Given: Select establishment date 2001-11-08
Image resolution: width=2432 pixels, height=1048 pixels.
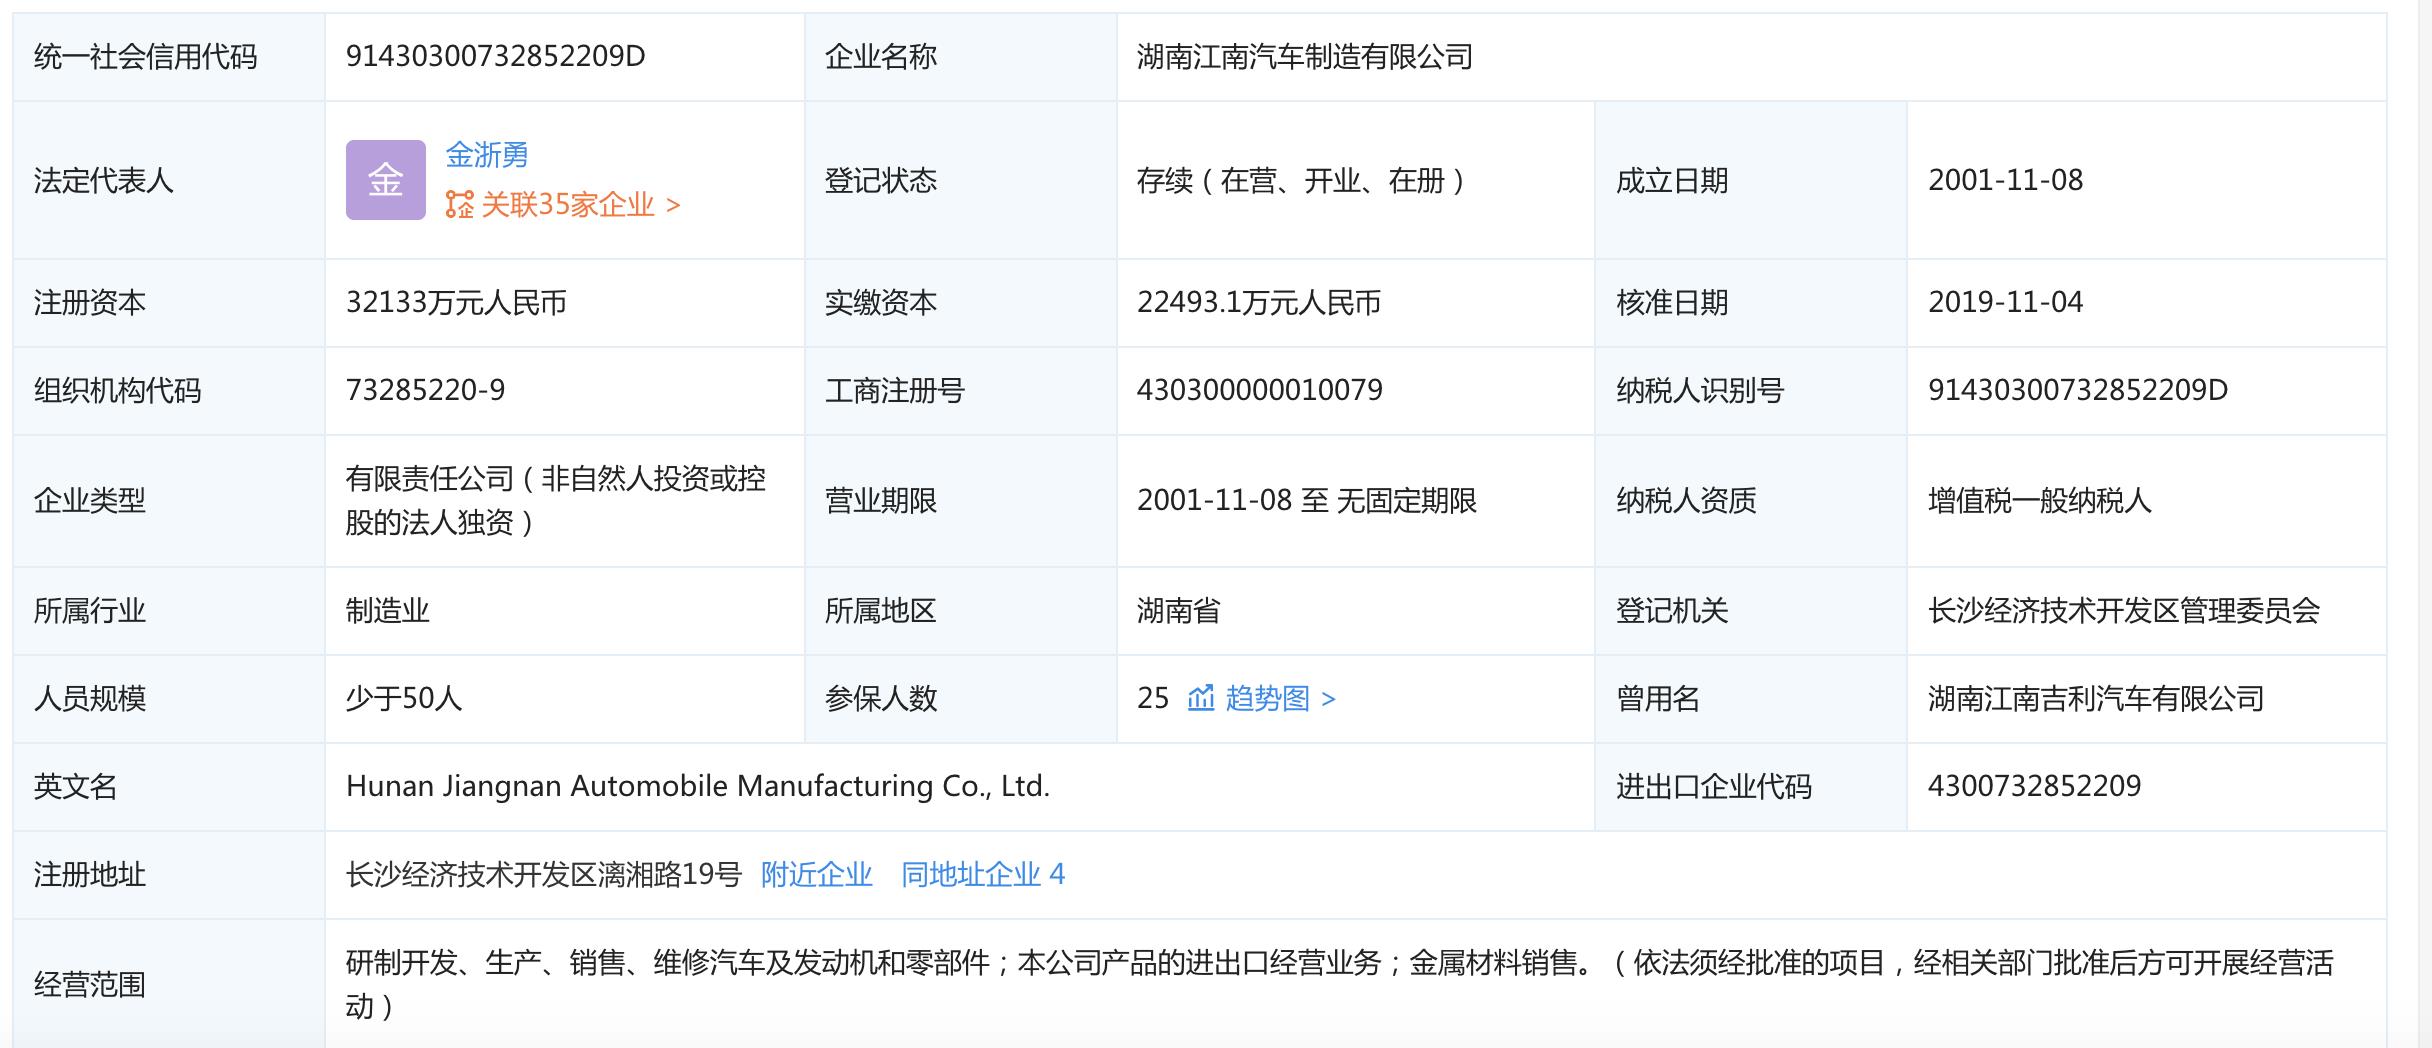Looking at the screenshot, I should 2006,180.
